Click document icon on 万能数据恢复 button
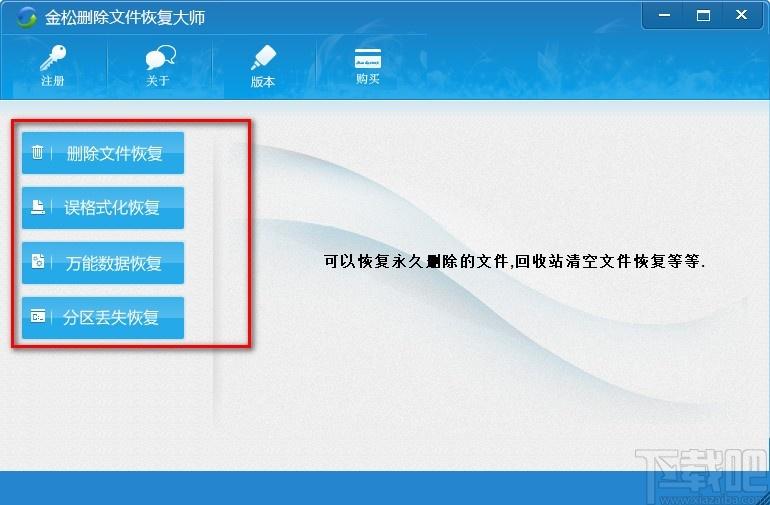The height and width of the screenshot is (505, 770). [38, 261]
